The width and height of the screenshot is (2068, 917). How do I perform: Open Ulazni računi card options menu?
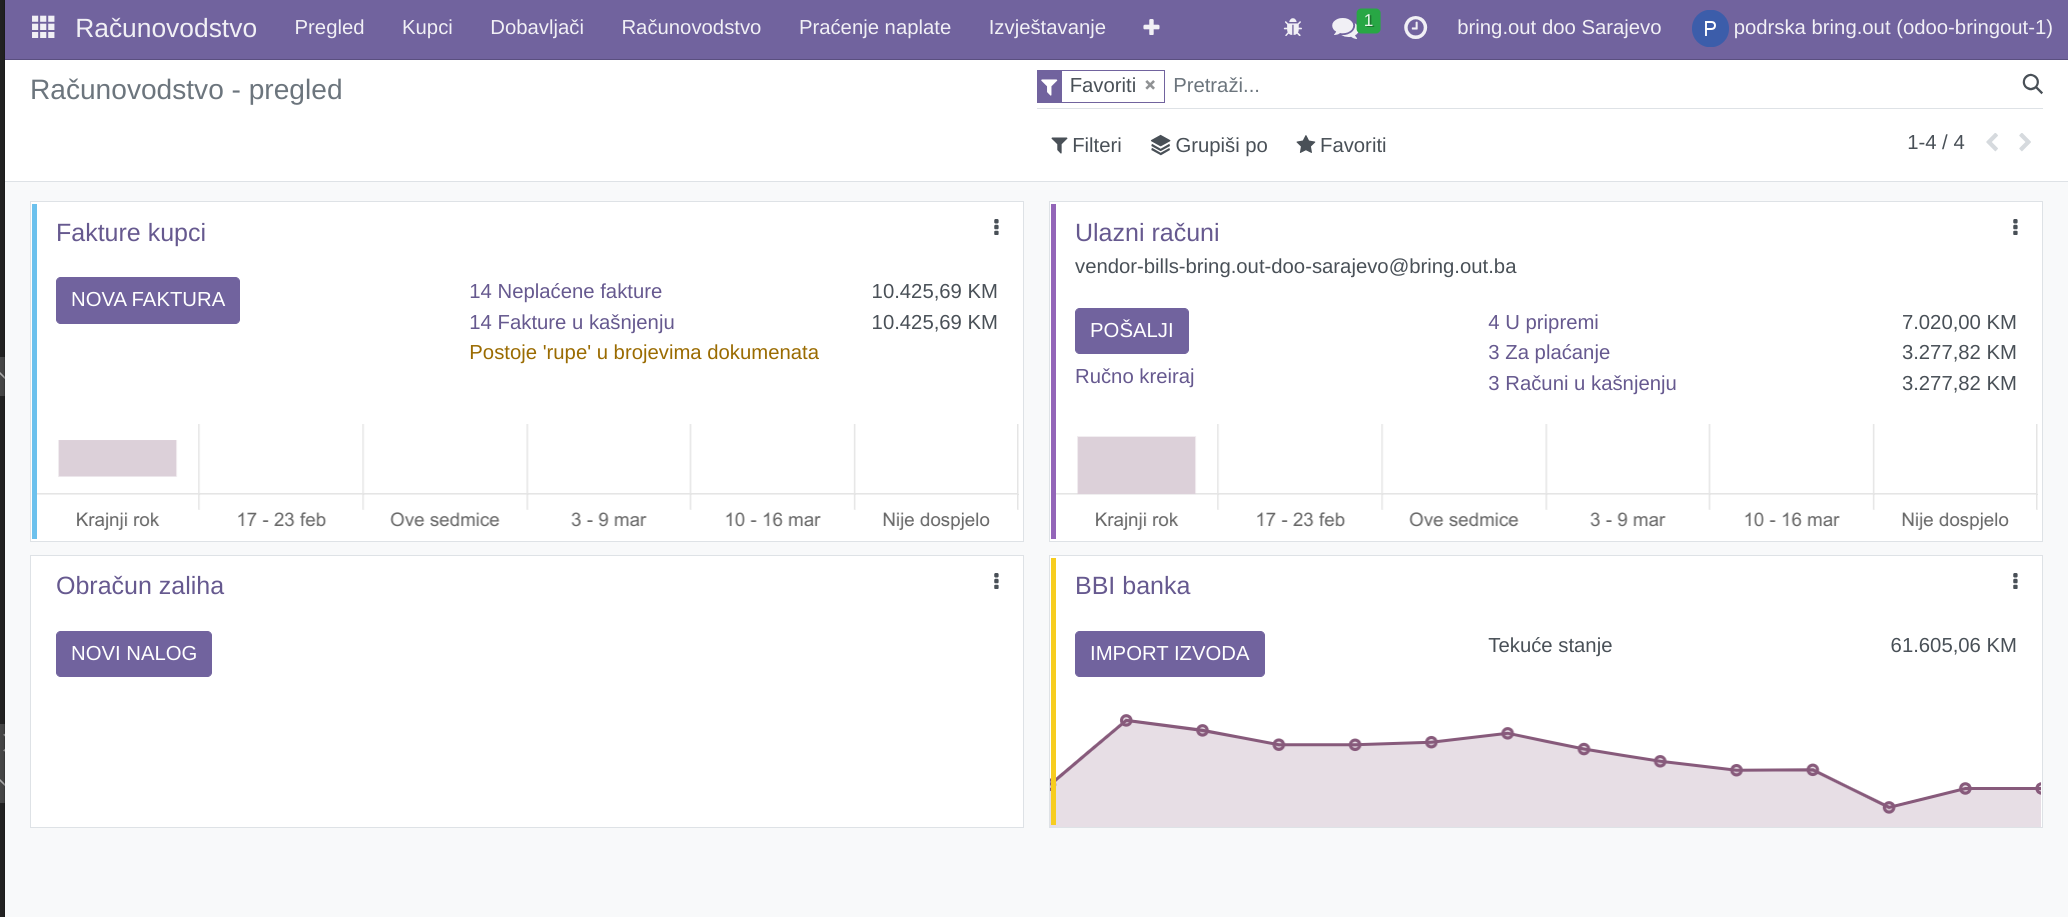point(2015,228)
